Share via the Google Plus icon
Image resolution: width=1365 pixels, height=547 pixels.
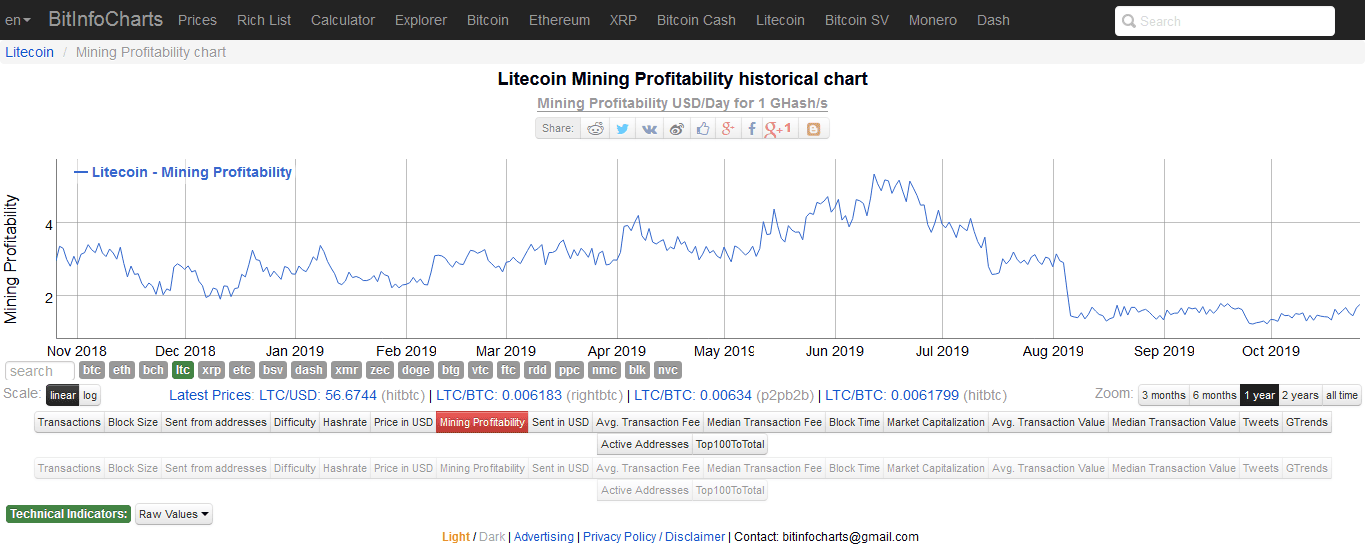point(728,128)
